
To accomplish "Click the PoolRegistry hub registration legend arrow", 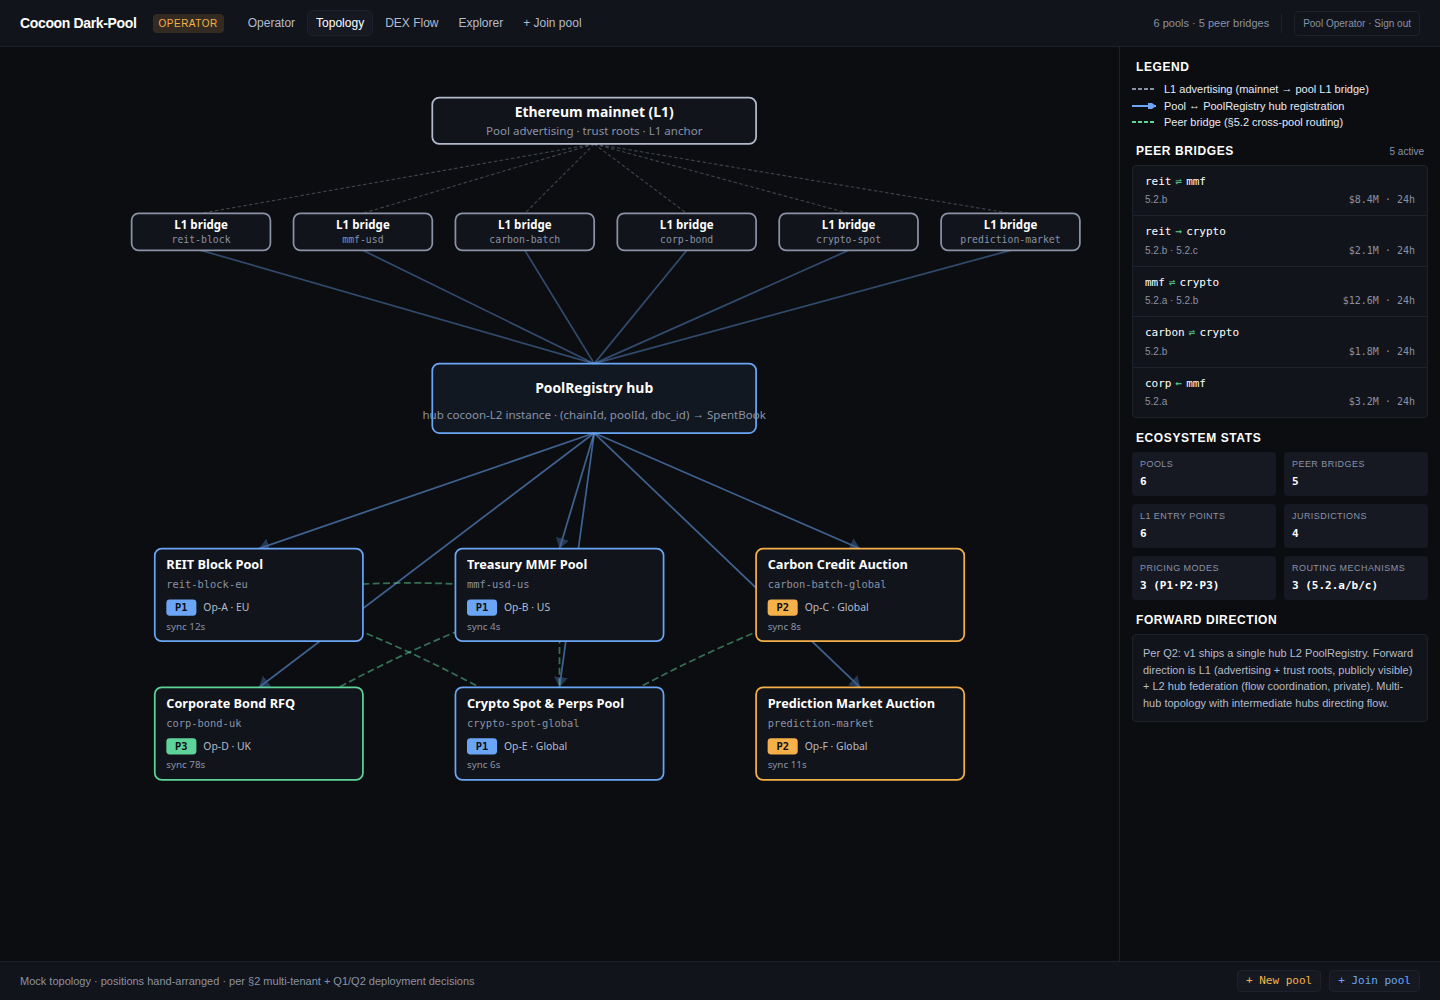I will tap(1143, 106).
